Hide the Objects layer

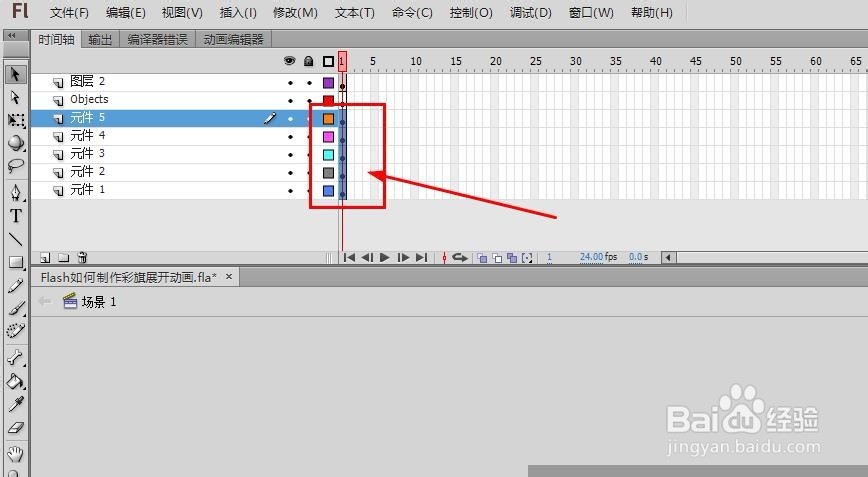pyautogui.click(x=291, y=101)
